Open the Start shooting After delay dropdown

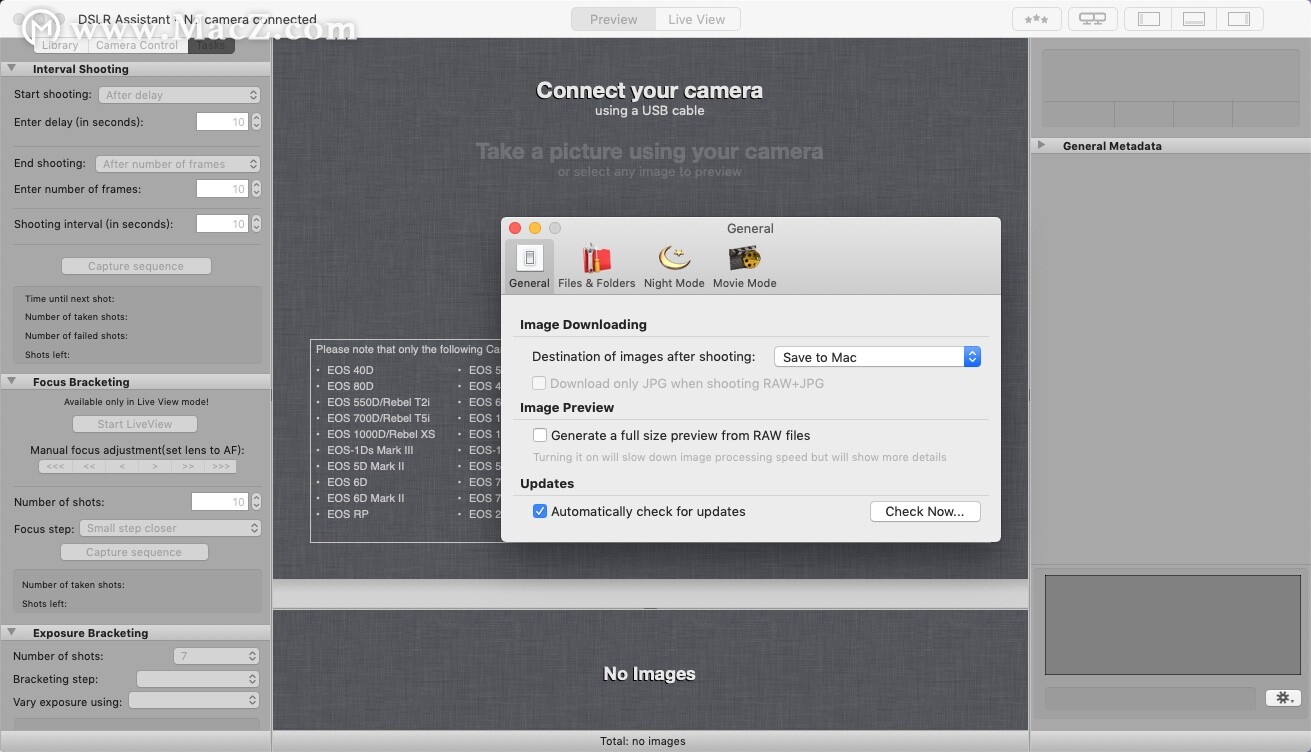coord(180,95)
